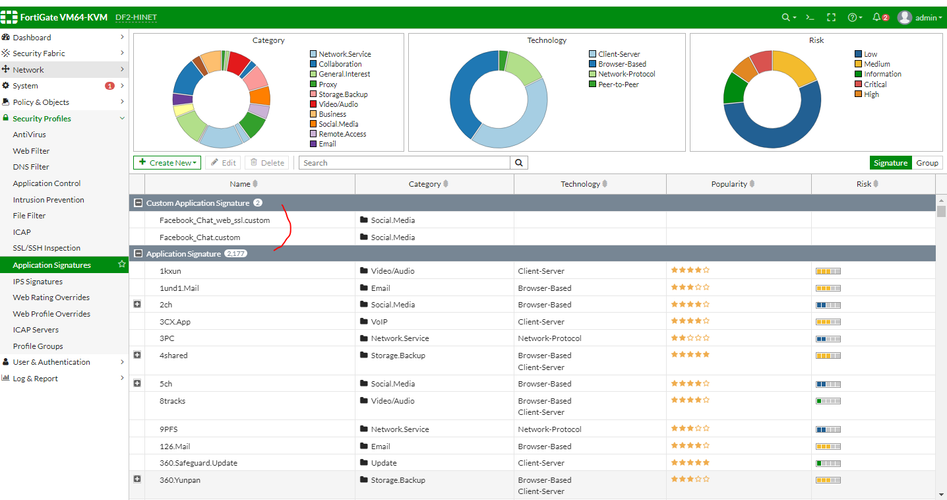The width and height of the screenshot is (947, 500).
Task: Click the Dashboard icon in sidebar
Action: [x=5, y=37]
